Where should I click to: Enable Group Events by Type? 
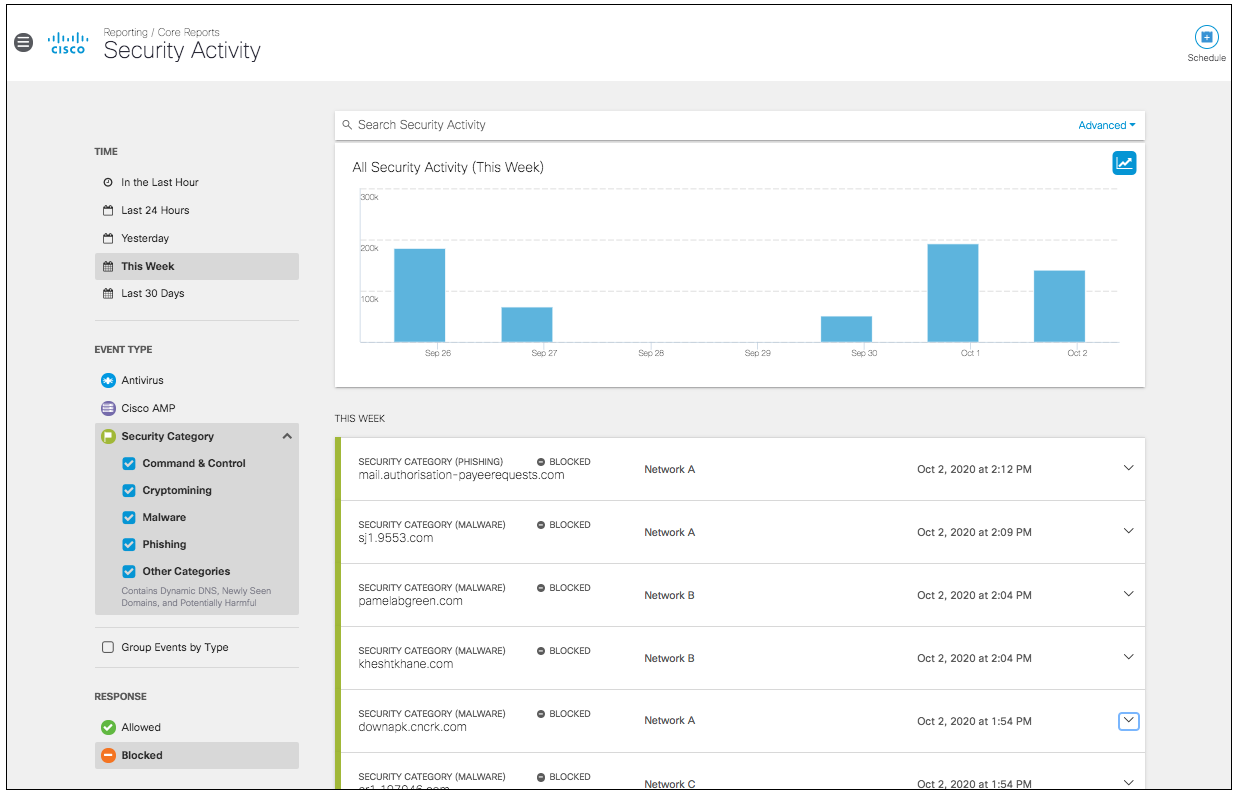(x=108, y=648)
